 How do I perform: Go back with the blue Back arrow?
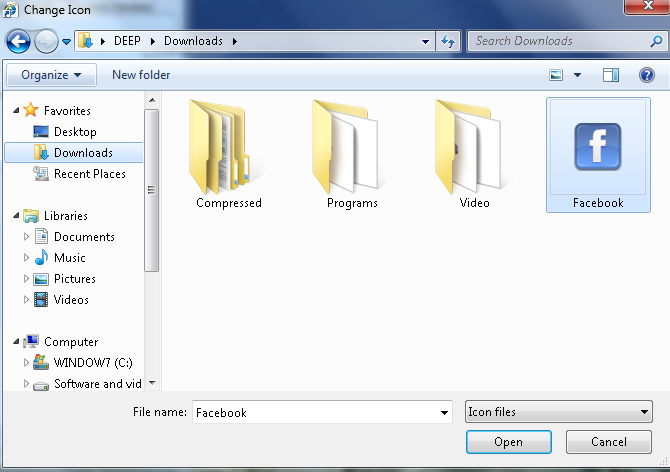pyautogui.click(x=18, y=41)
